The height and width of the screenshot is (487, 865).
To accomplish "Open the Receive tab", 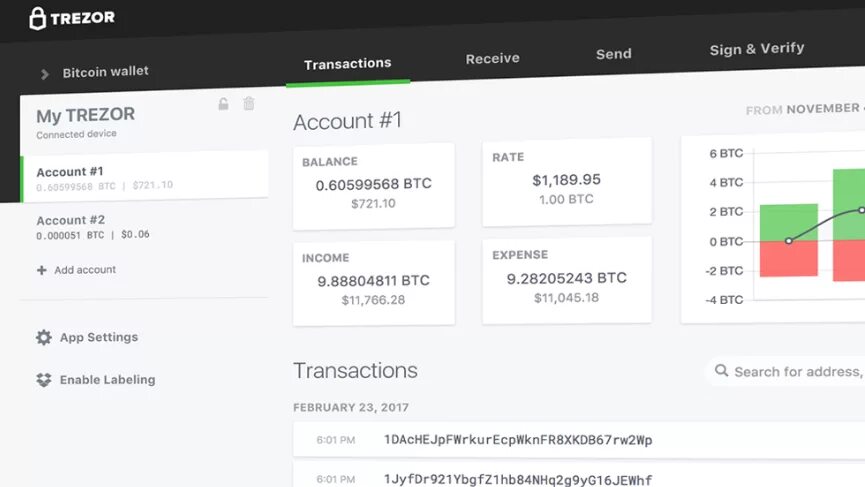I will 492,58.
